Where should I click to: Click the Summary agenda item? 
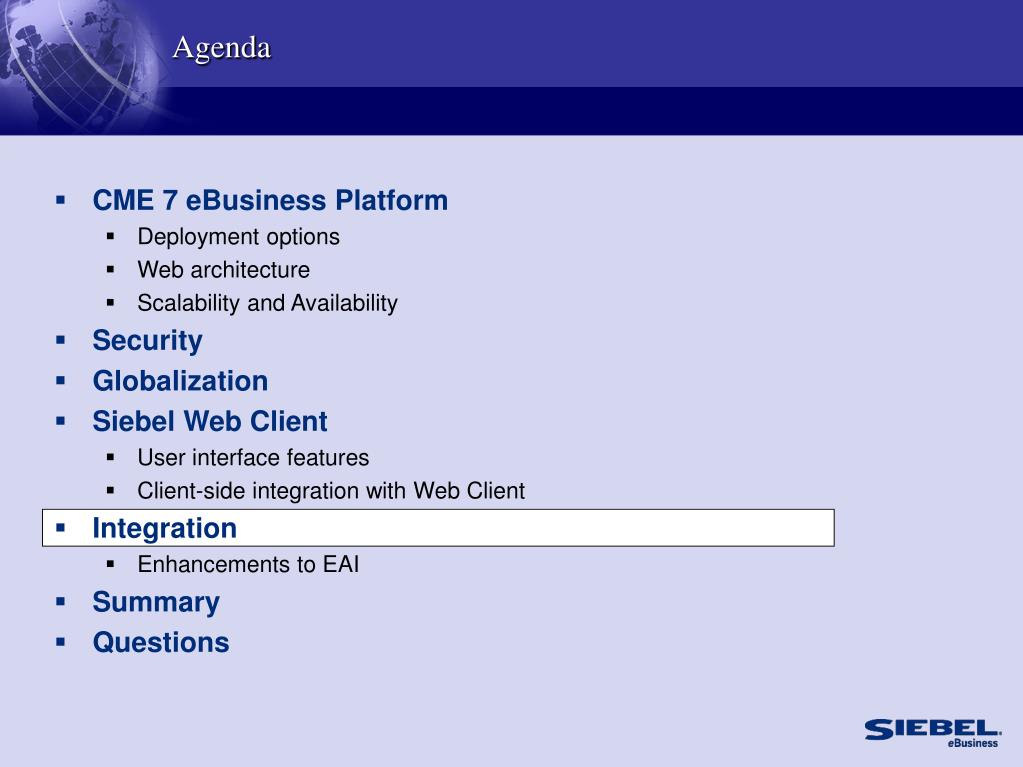point(156,602)
